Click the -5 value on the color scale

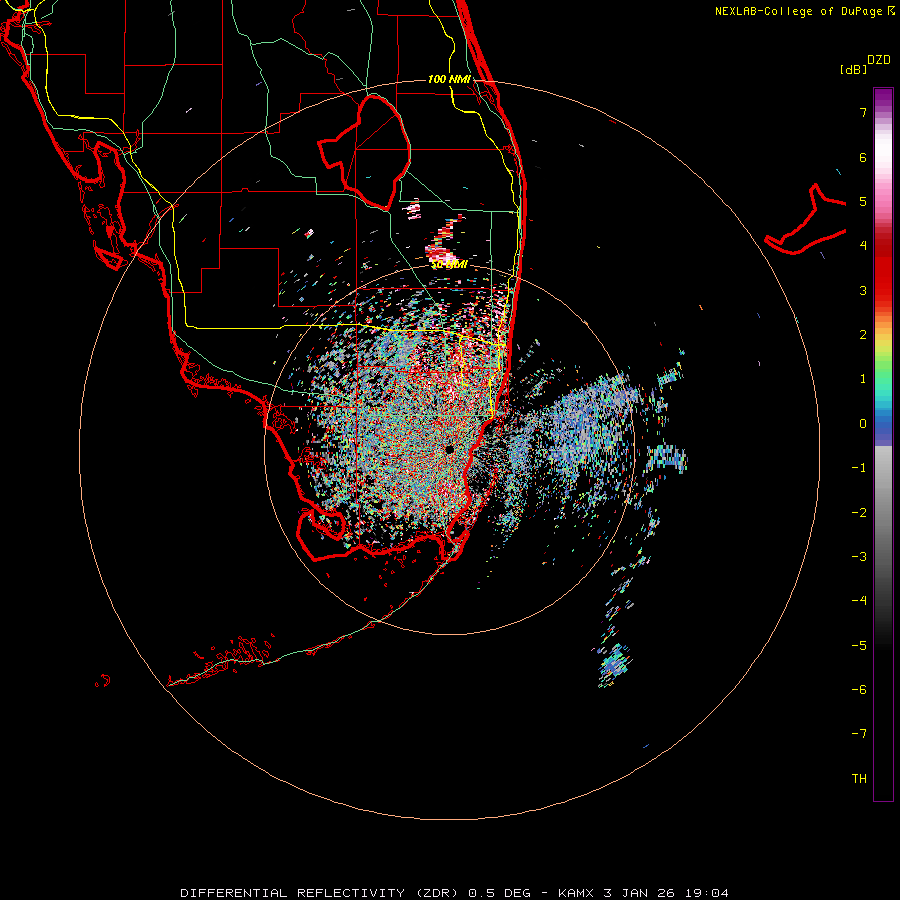859,646
